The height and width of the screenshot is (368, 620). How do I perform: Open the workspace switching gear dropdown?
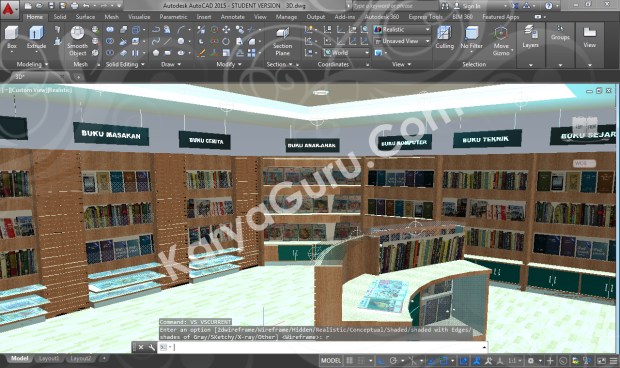[x=534, y=360]
